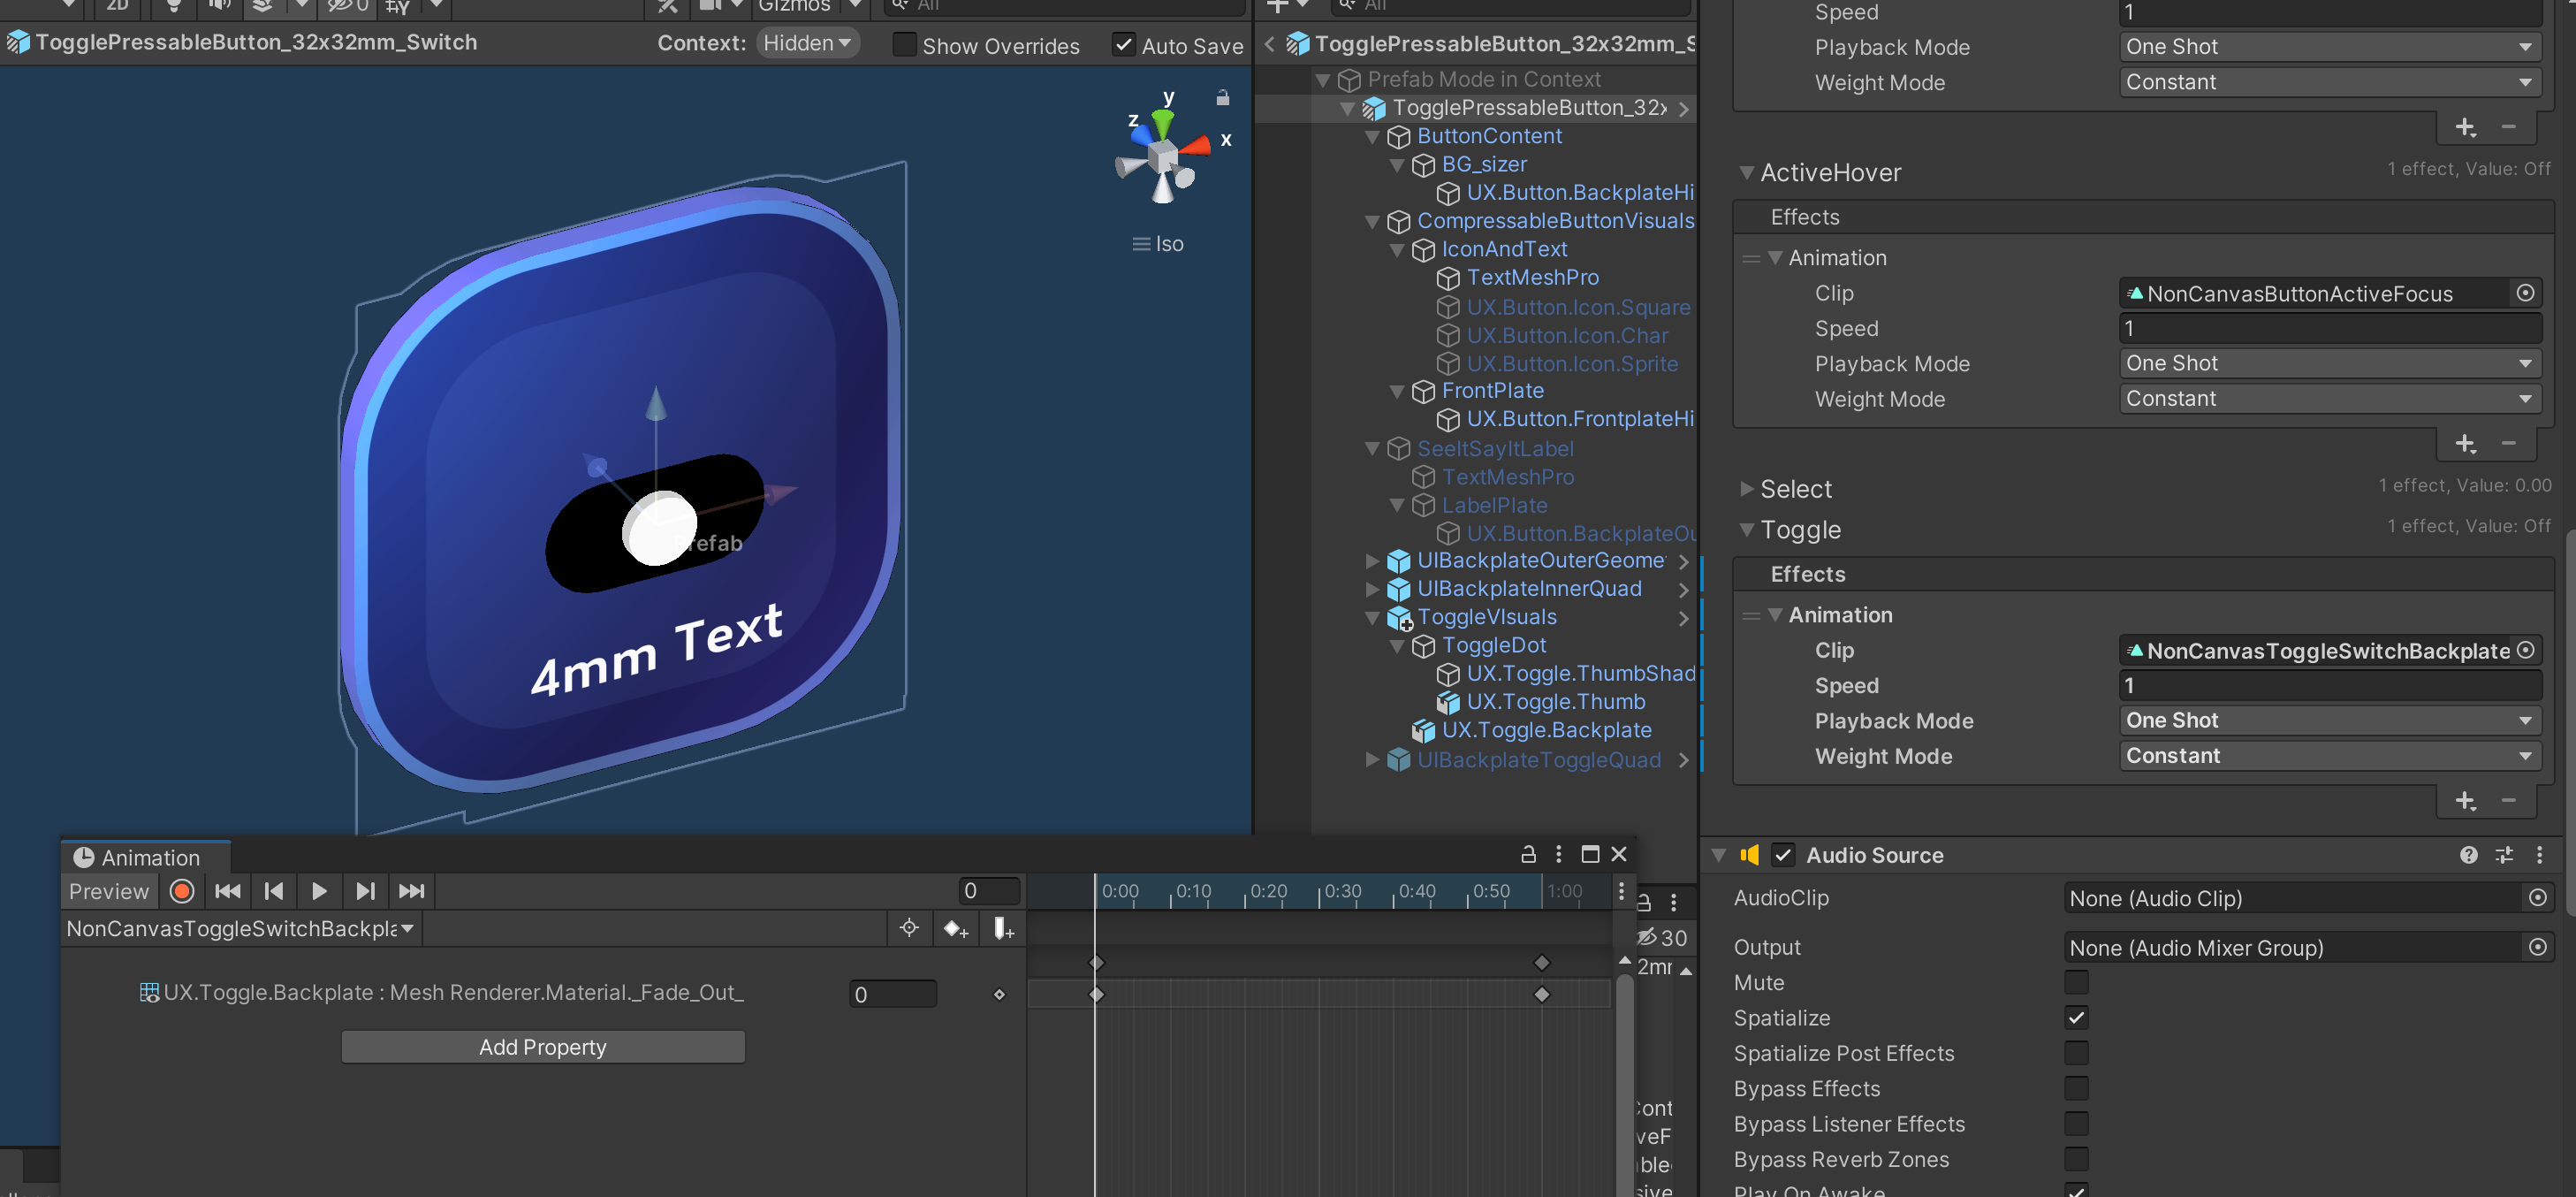This screenshot has width=2576, height=1197.
Task: Play the animation clip
Action: point(319,891)
